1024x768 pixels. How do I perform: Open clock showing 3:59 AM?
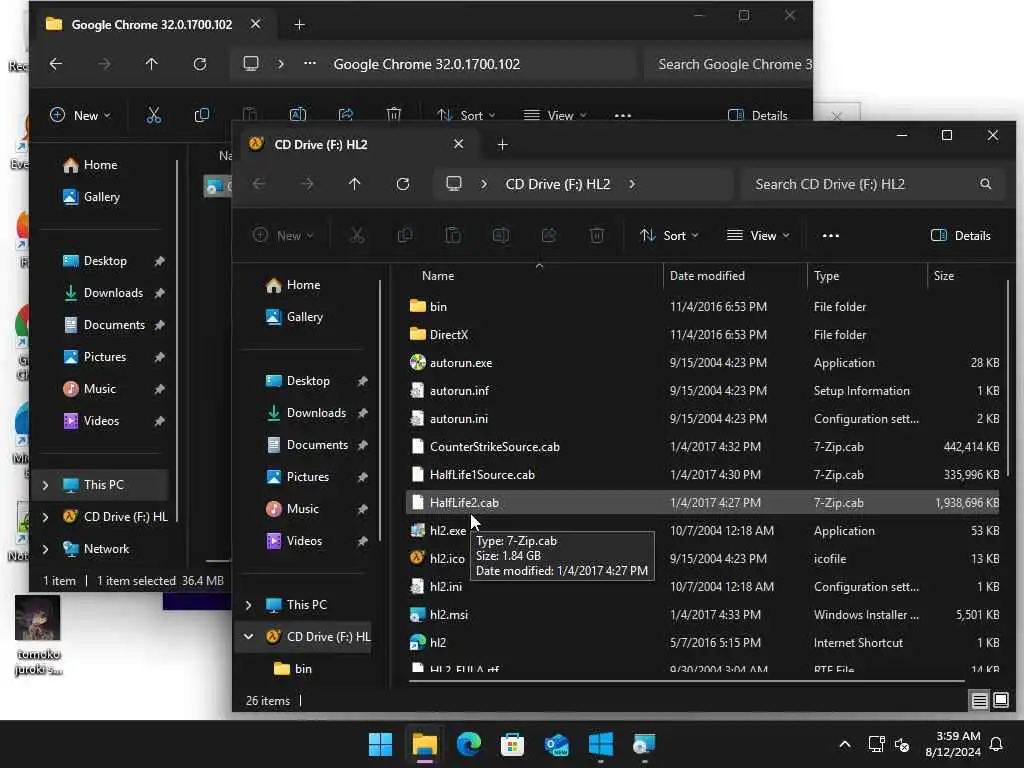point(953,744)
